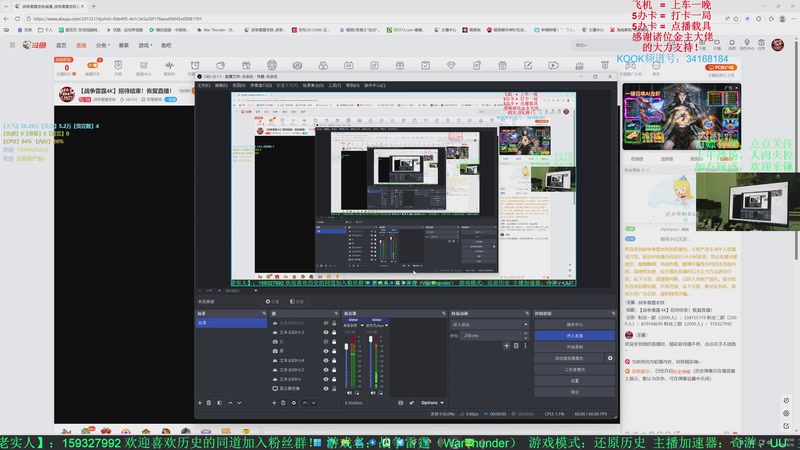Image resolution: width=800 pixels, height=450 pixels.
Task: Toggle lock on 显示器采集 source
Action: (334, 388)
